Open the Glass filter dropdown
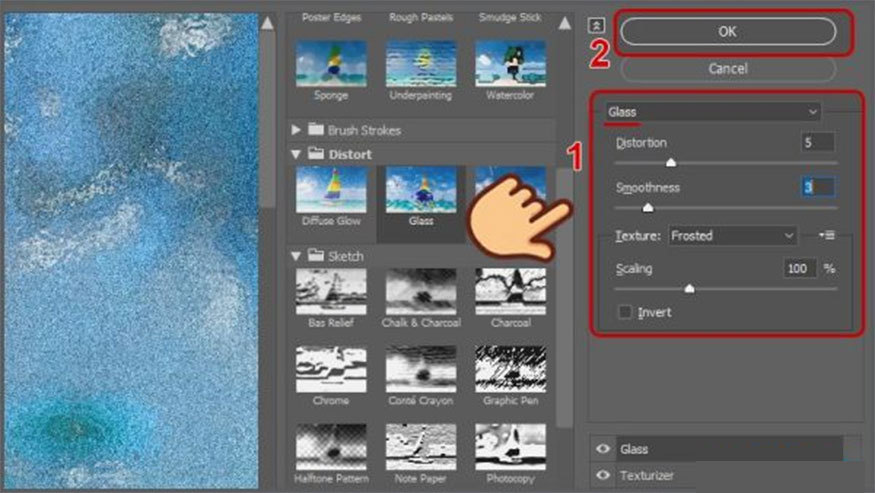875x493 pixels. pyautogui.click(x=713, y=112)
